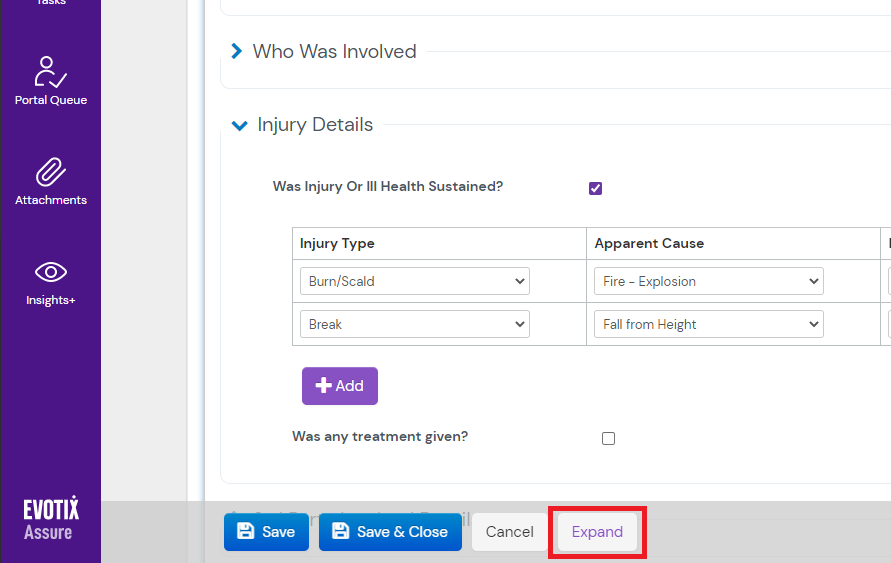Check the Was any treatment given box
The width and height of the screenshot is (891, 563).
[608, 438]
